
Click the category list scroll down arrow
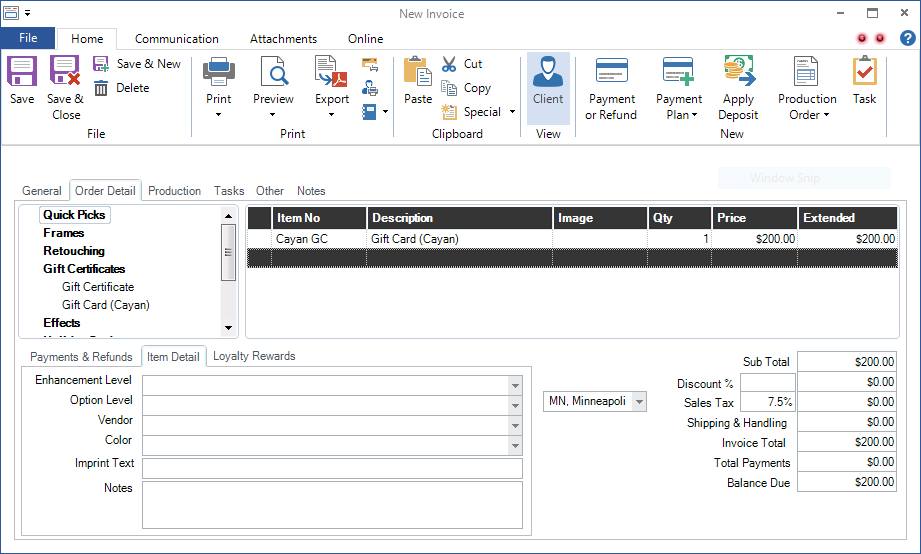(x=228, y=328)
